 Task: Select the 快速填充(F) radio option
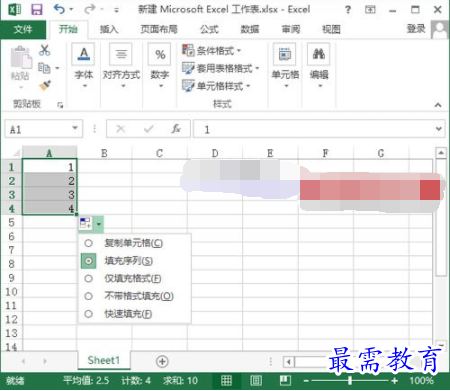click(x=89, y=314)
